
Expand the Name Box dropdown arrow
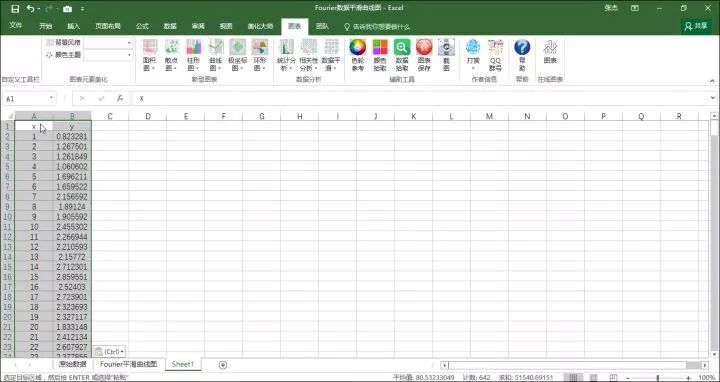[51, 98]
